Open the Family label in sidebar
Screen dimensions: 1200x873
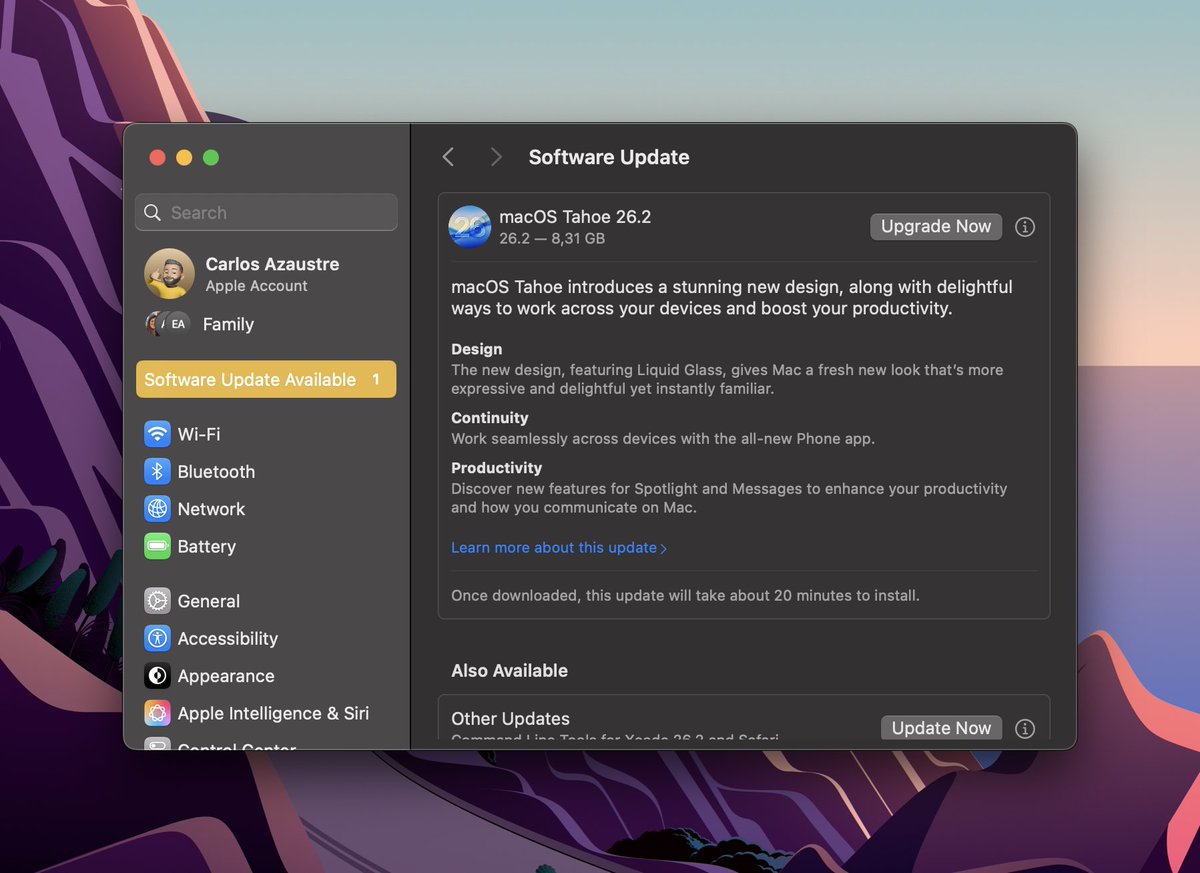[228, 324]
